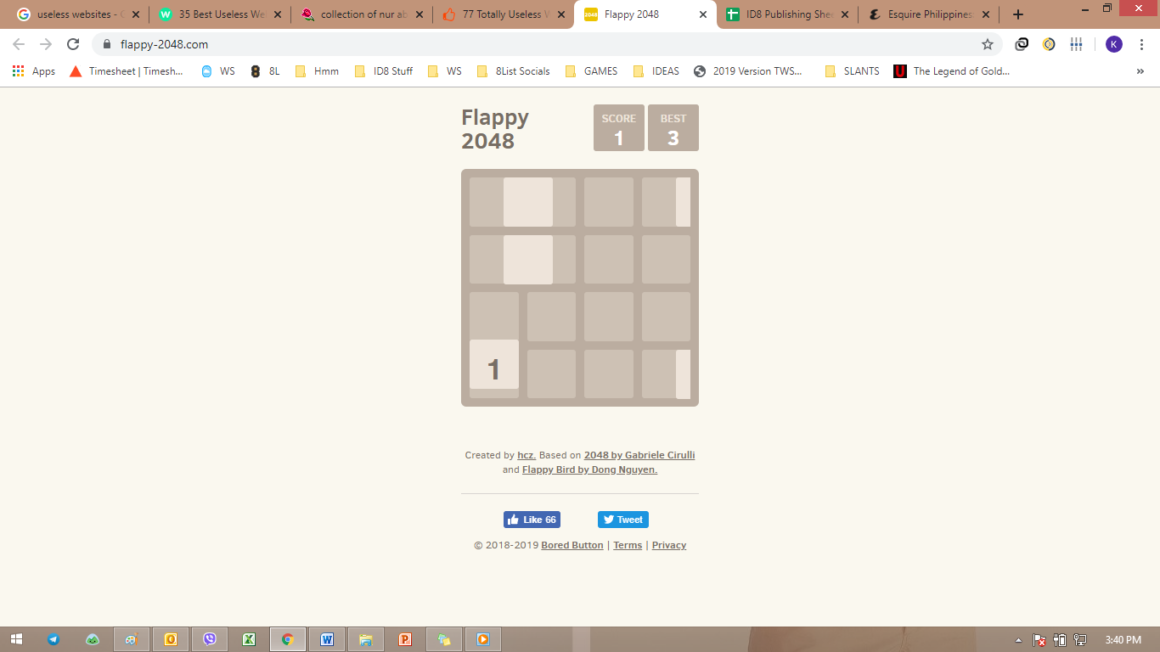Viewport: 1160px width, 652px height.
Task: Open the Terms footer link
Action: pyautogui.click(x=627, y=545)
